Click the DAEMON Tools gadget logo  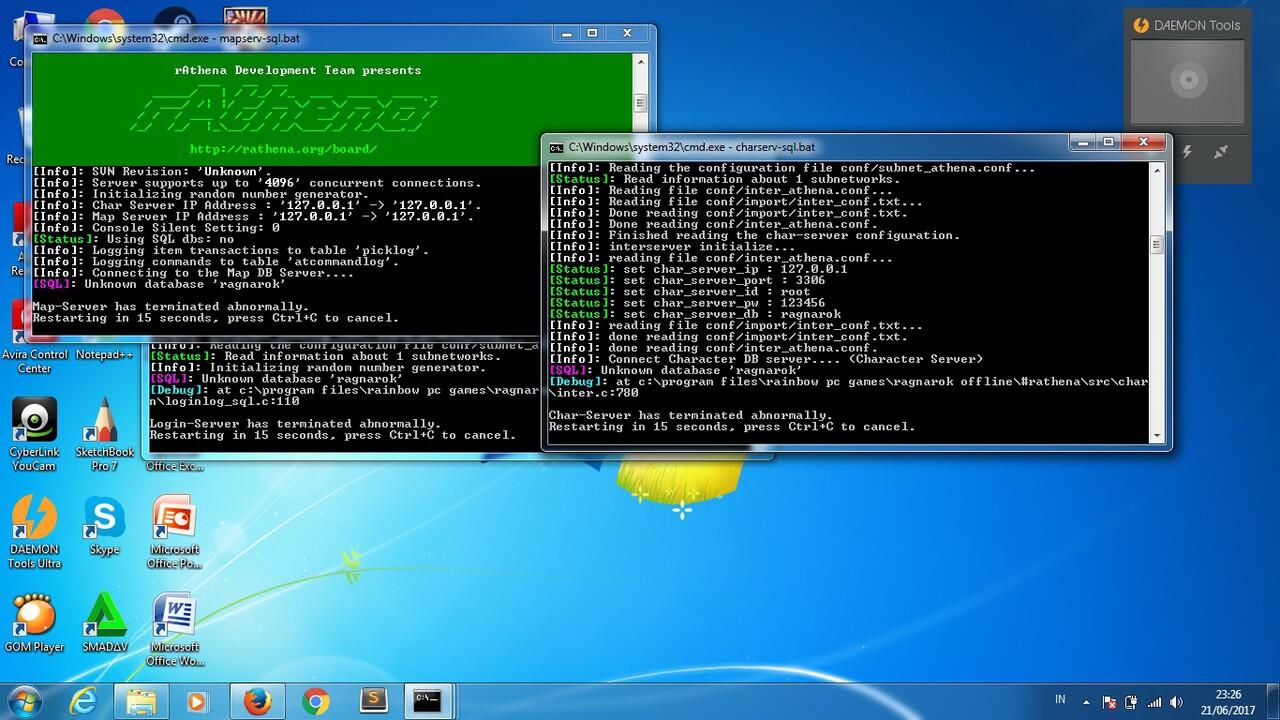(1141, 25)
